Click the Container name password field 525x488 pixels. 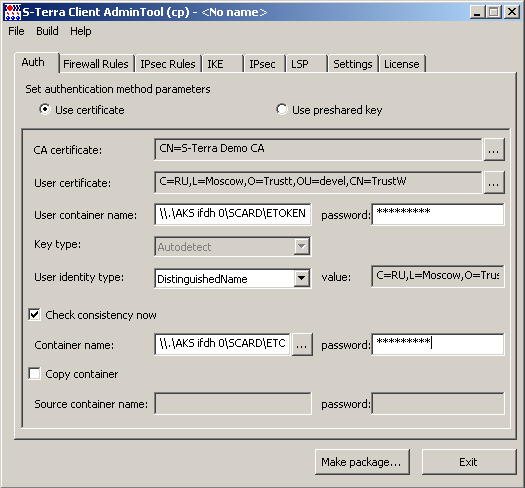point(438,344)
